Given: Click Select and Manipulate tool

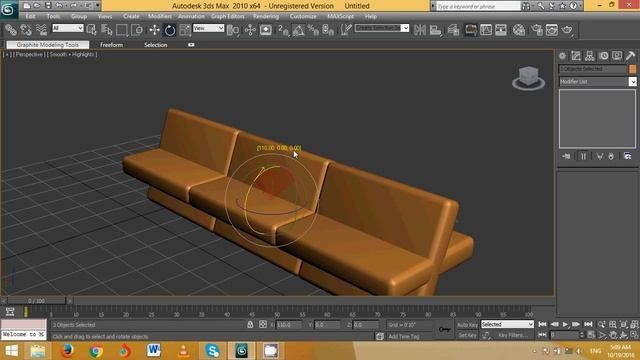Looking at the screenshot, I should (x=250, y=30).
